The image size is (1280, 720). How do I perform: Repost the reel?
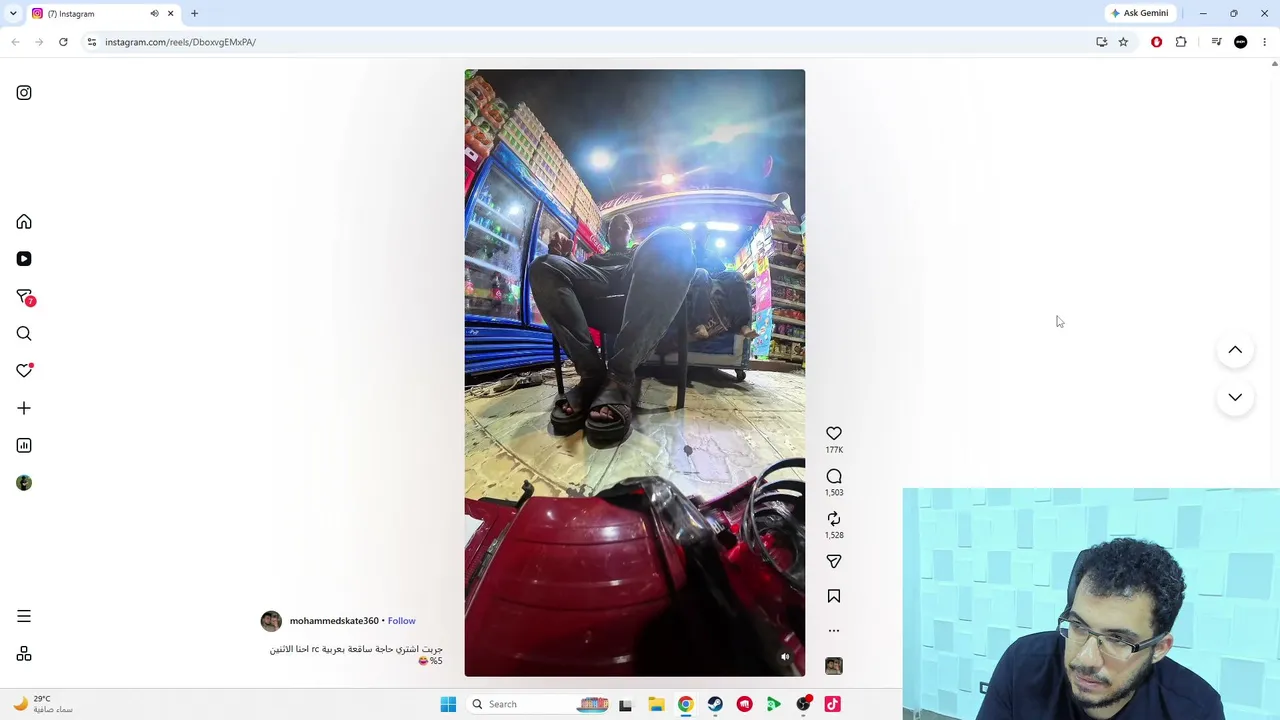coord(834,519)
